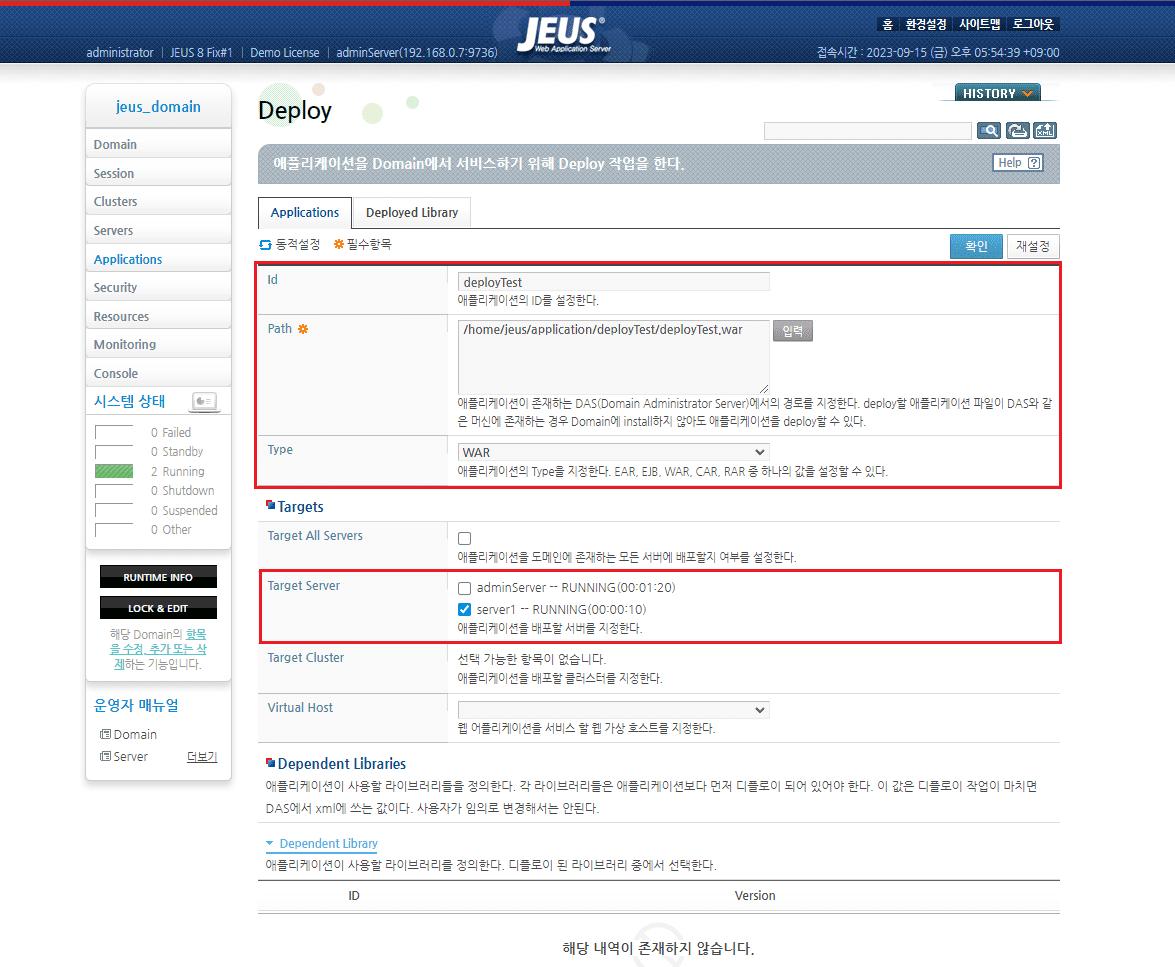Open Resources in the sidebar menu
The height and width of the screenshot is (967, 1175).
pos(158,316)
